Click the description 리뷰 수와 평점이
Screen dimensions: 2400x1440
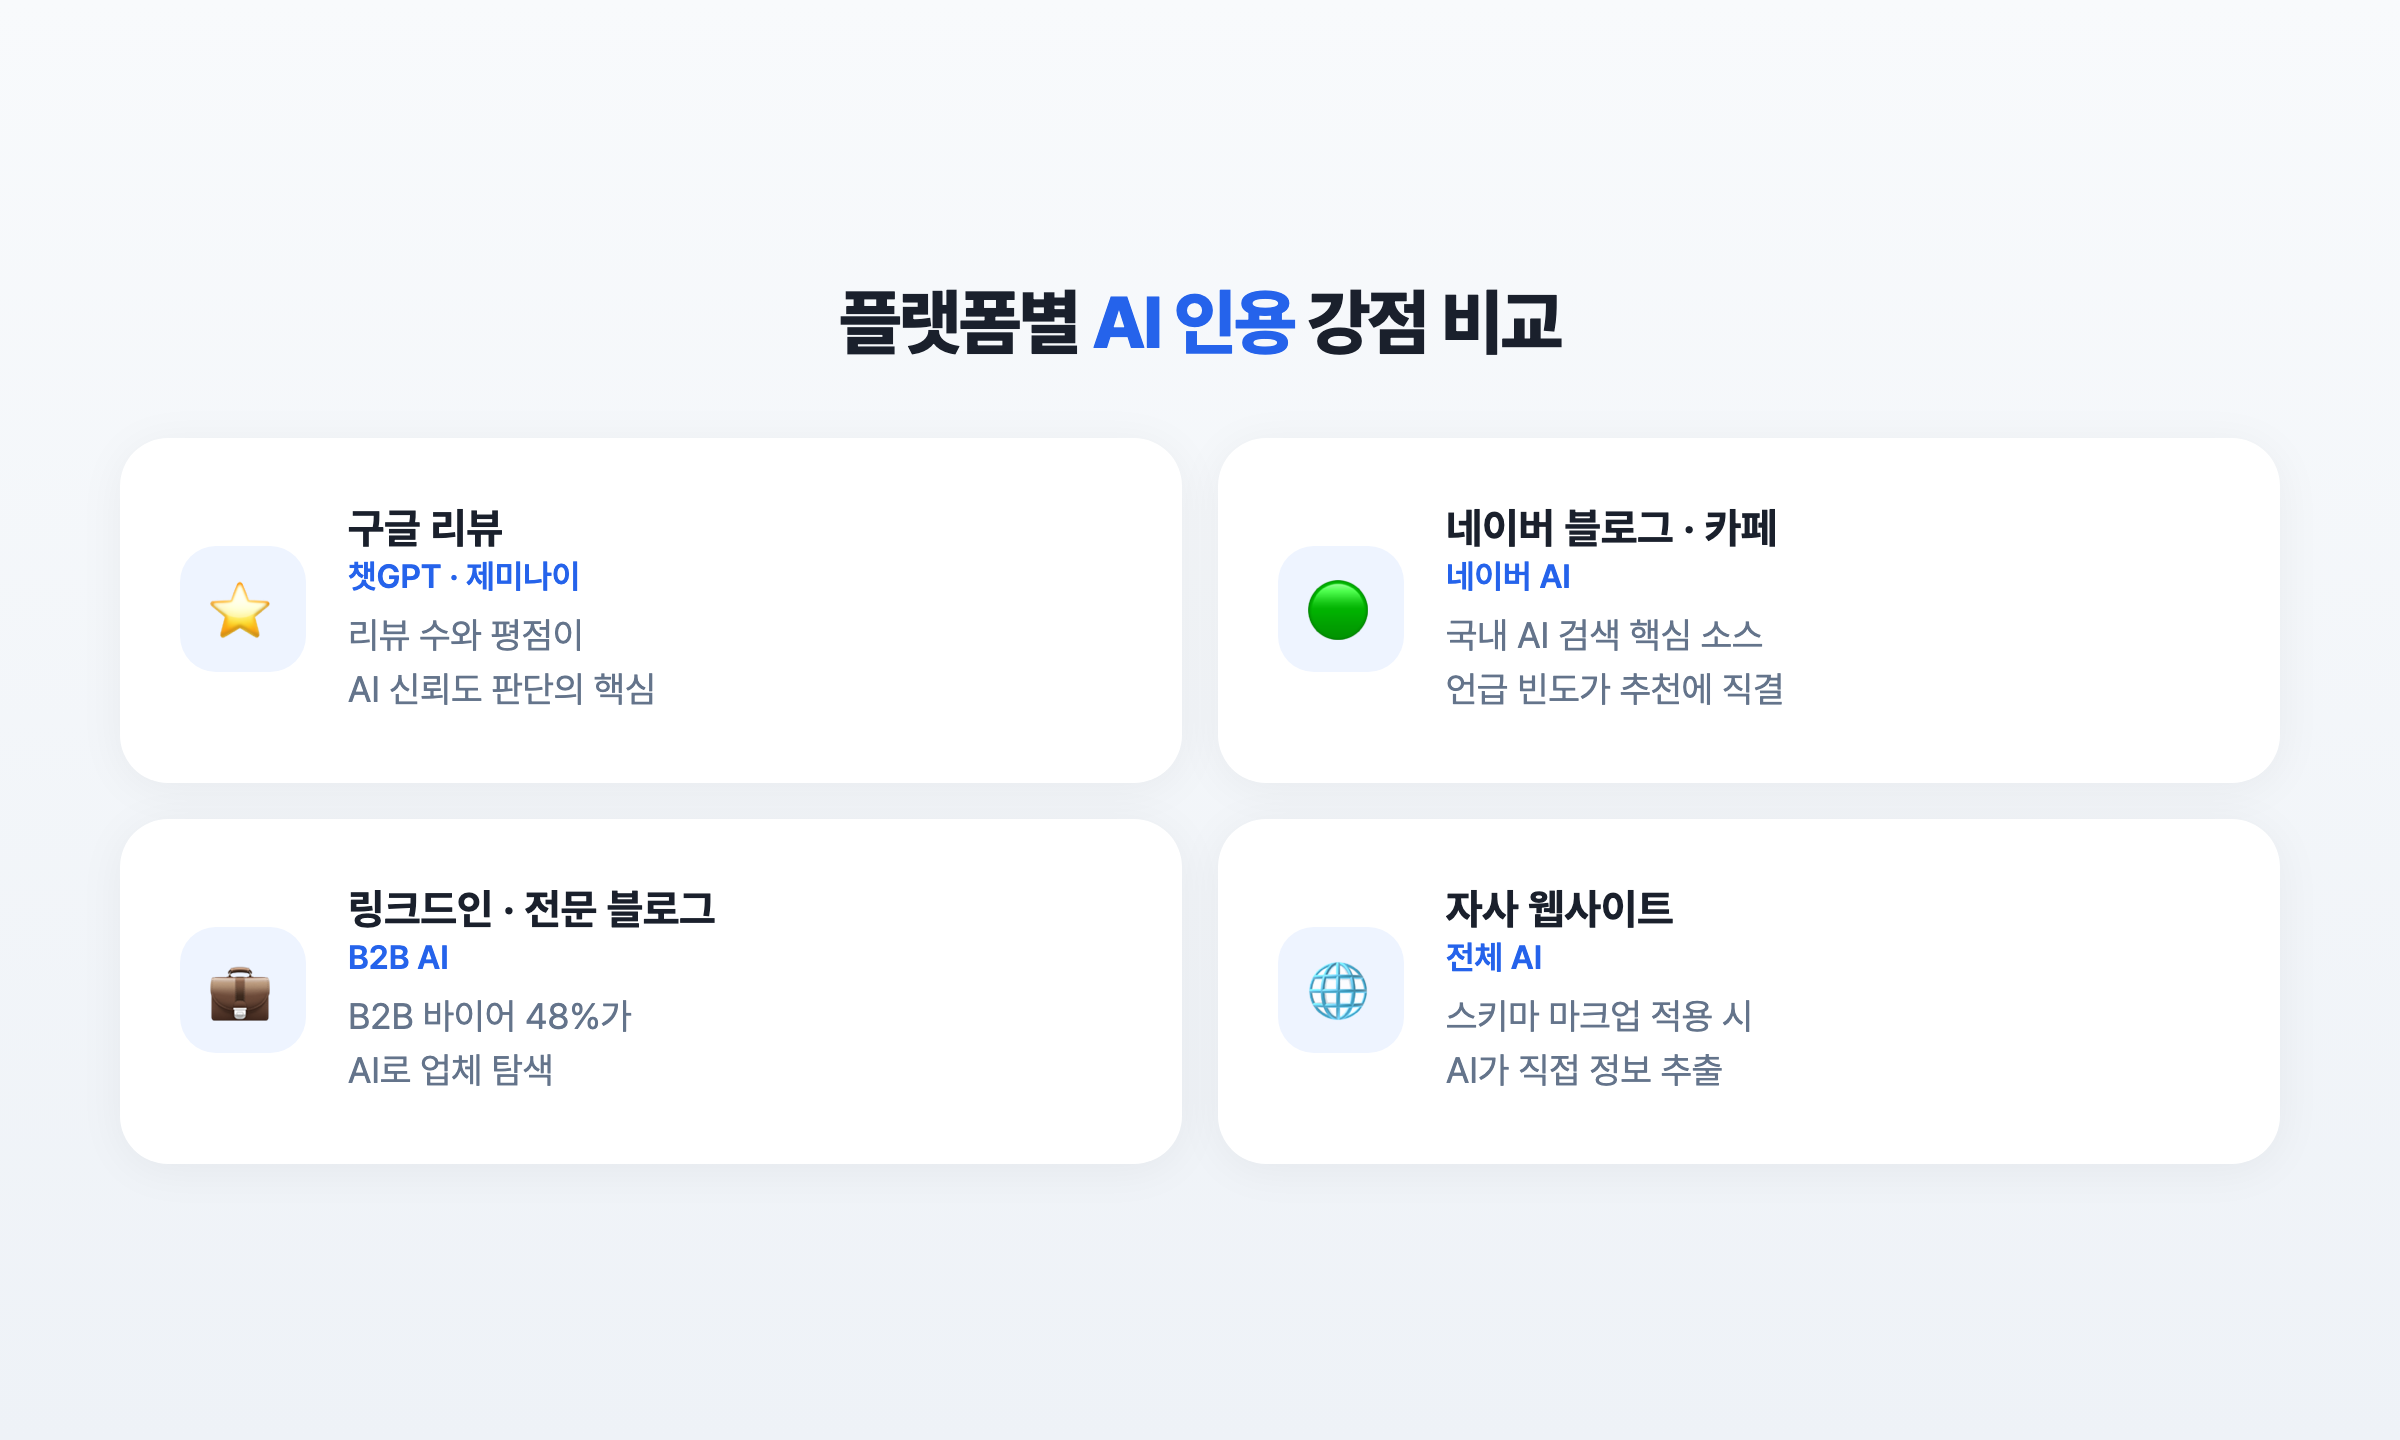pos(465,634)
